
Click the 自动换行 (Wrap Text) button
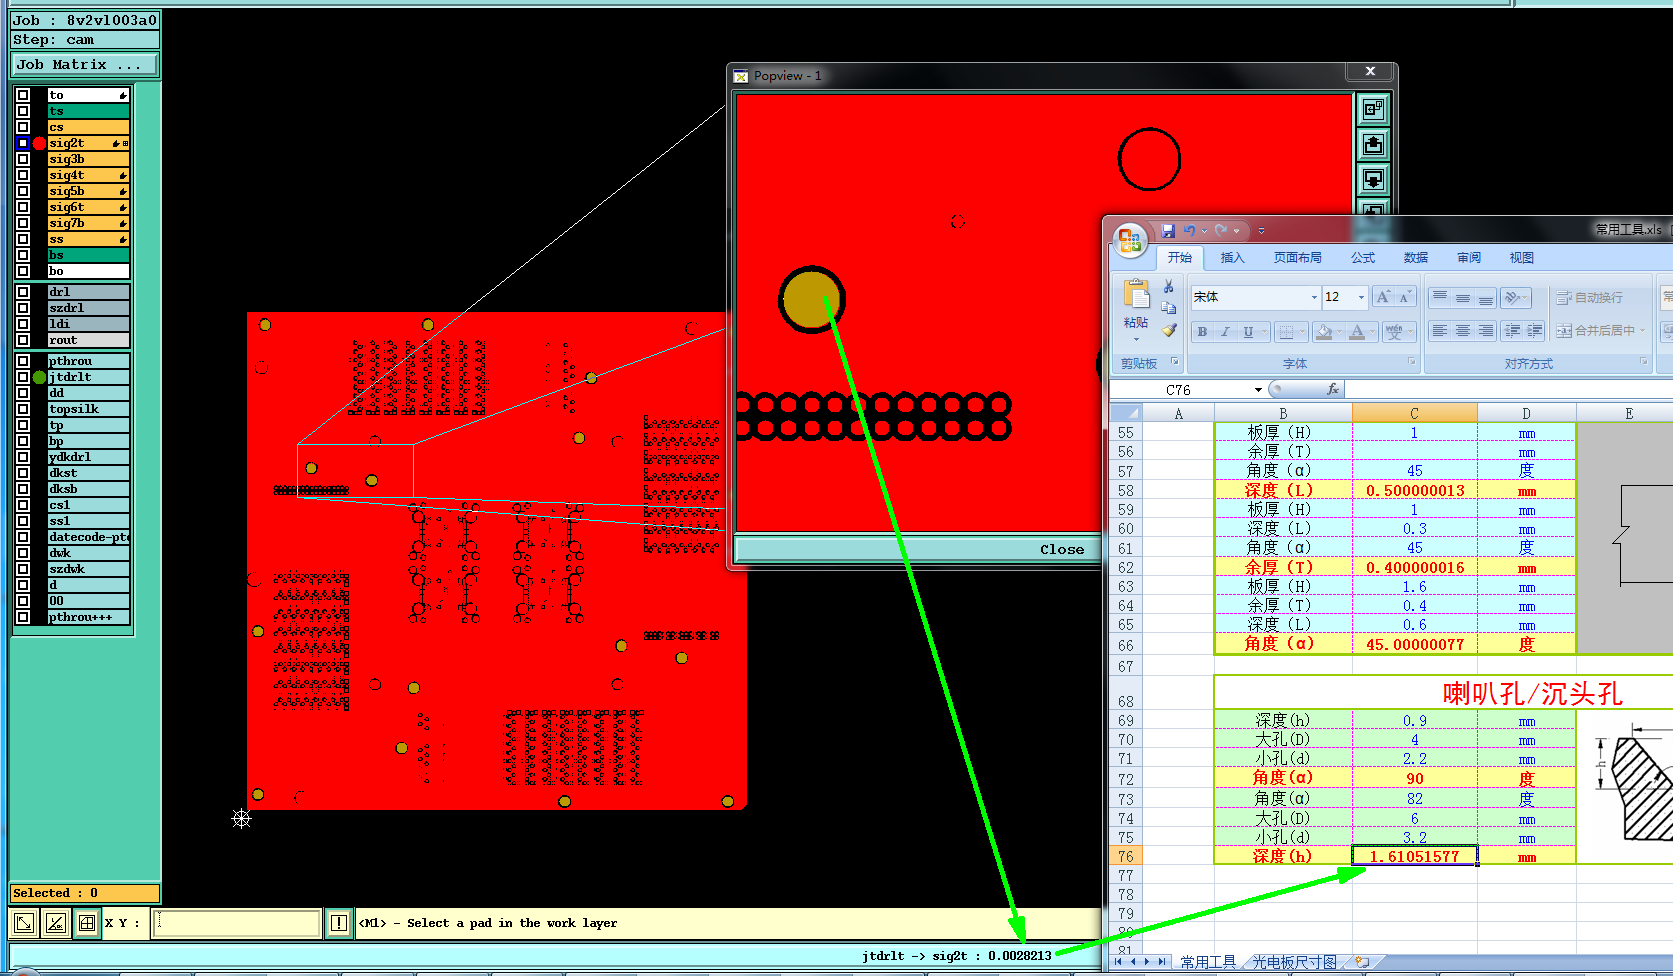(x=1589, y=297)
